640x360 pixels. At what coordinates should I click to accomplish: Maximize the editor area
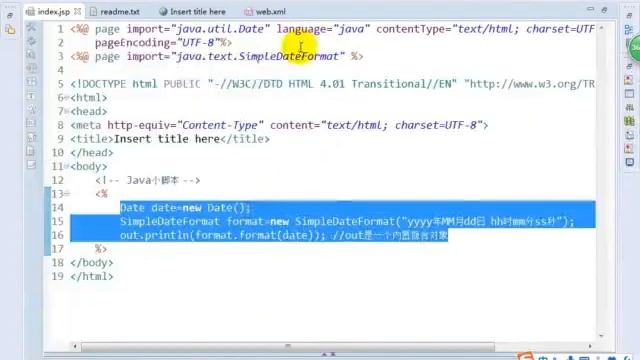[x=604, y=9]
